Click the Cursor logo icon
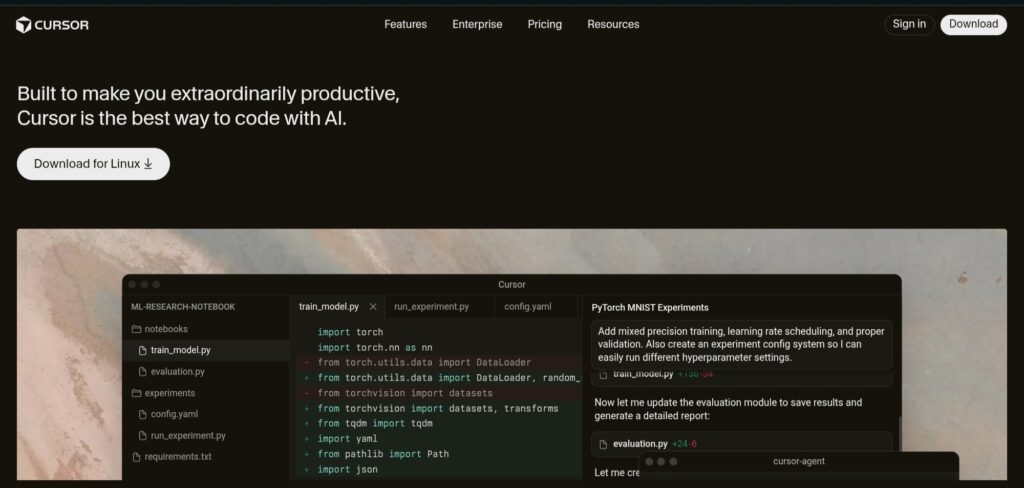The height and width of the screenshot is (488, 1024). tap(24, 25)
